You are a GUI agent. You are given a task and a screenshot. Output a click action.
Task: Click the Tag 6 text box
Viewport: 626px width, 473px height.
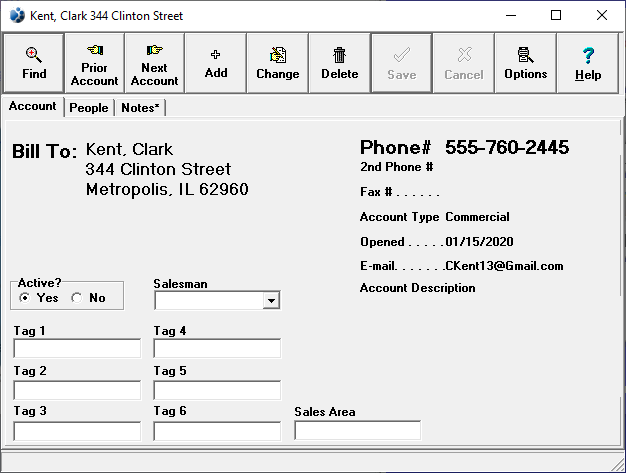point(217,431)
